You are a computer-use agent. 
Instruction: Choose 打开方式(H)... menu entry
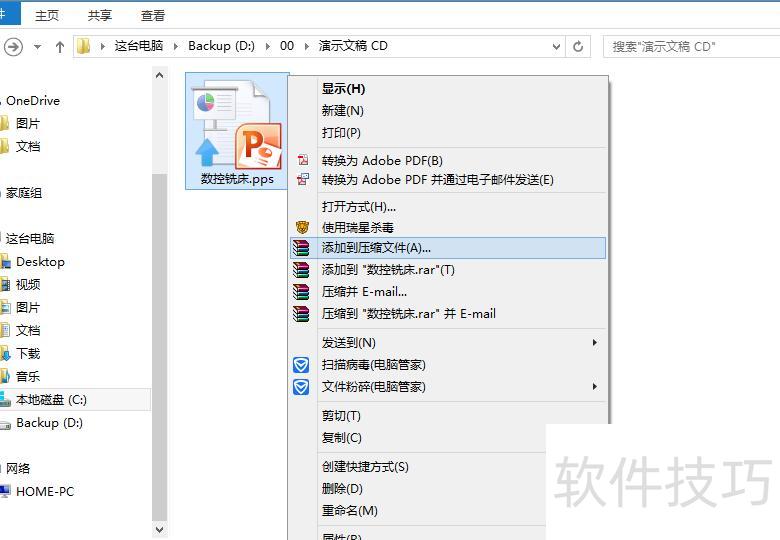(x=448, y=206)
